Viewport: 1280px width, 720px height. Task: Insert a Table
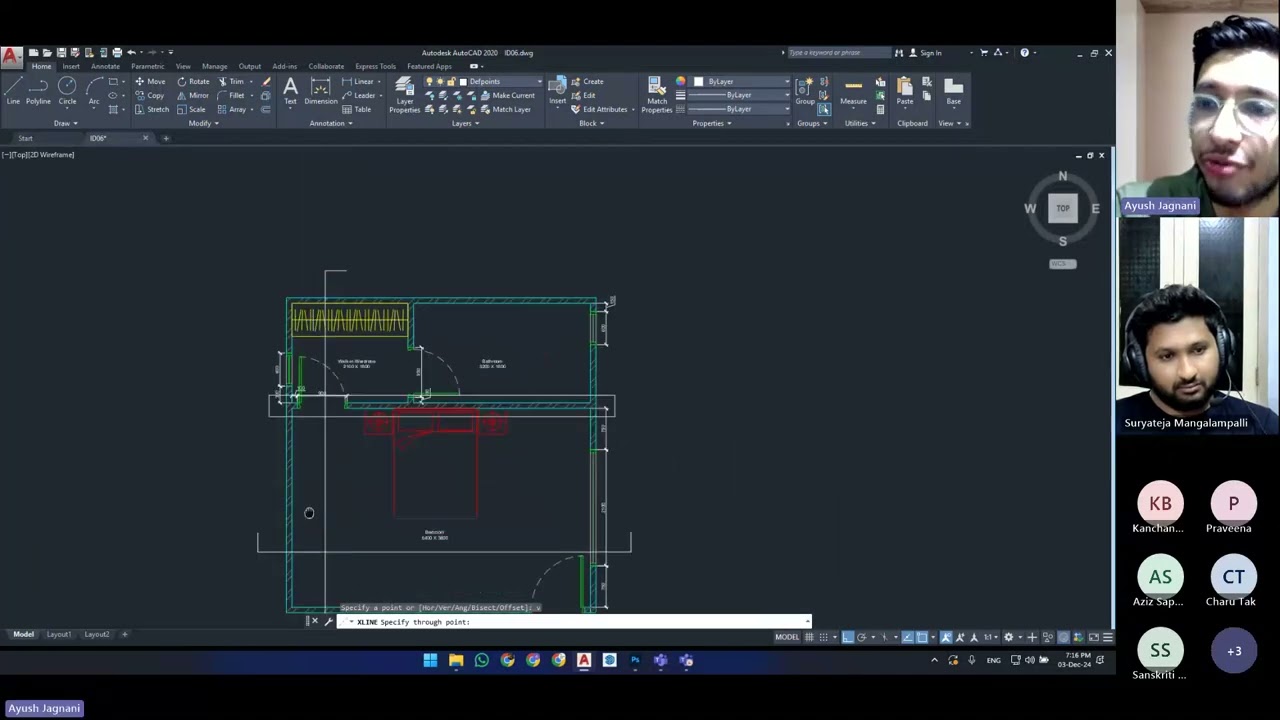tap(357, 110)
